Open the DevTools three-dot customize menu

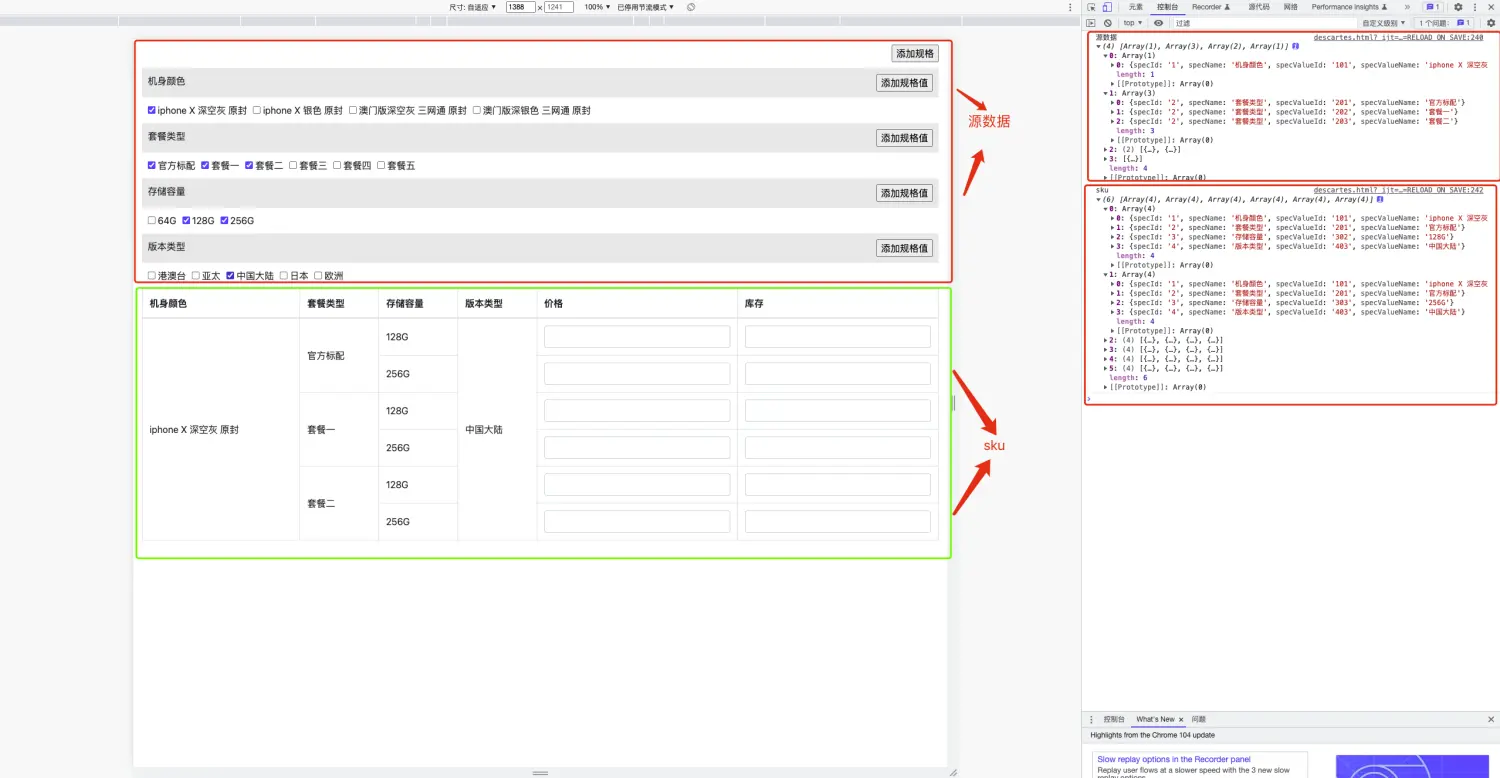click(1475, 7)
